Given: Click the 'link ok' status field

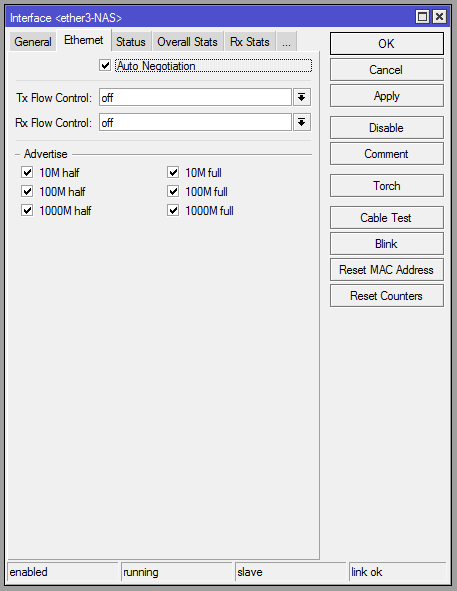Looking at the screenshot, I should [x=398, y=572].
